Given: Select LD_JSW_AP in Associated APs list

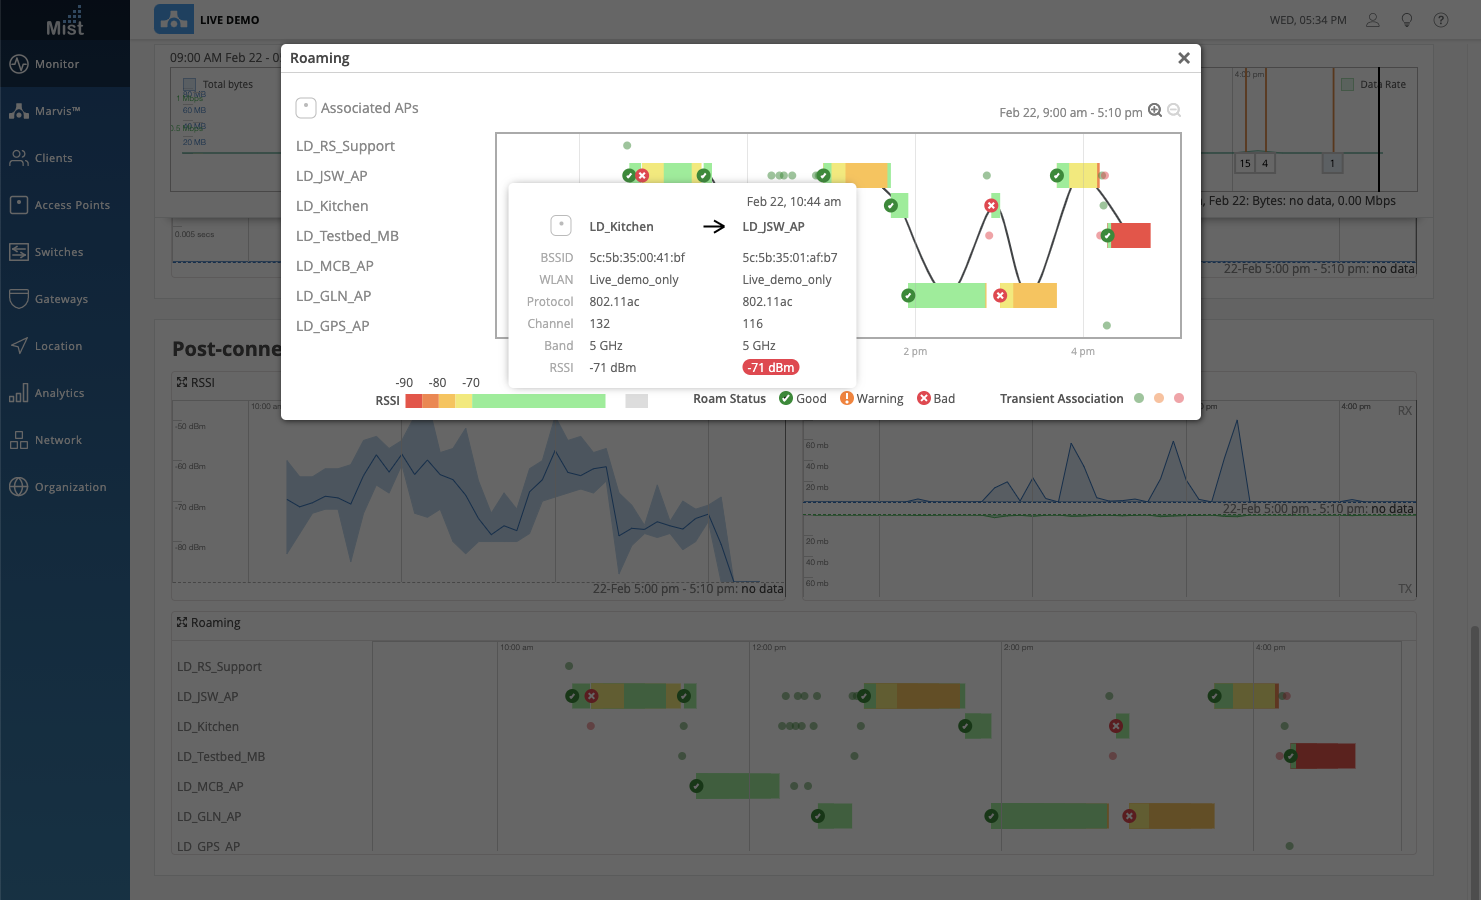Looking at the screenshot, I should click(x=332, y=176).
